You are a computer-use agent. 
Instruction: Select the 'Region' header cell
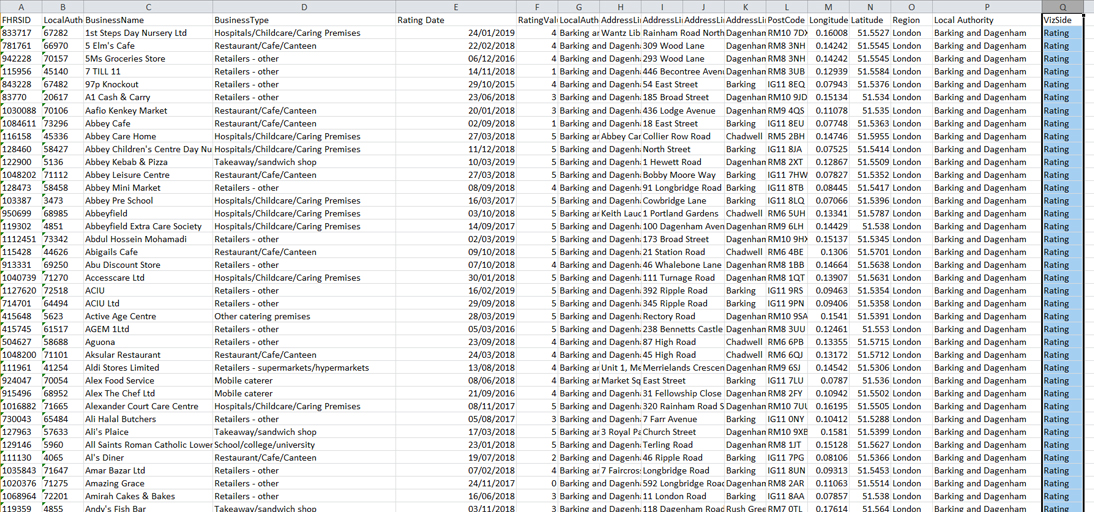(x=905, y=20)
